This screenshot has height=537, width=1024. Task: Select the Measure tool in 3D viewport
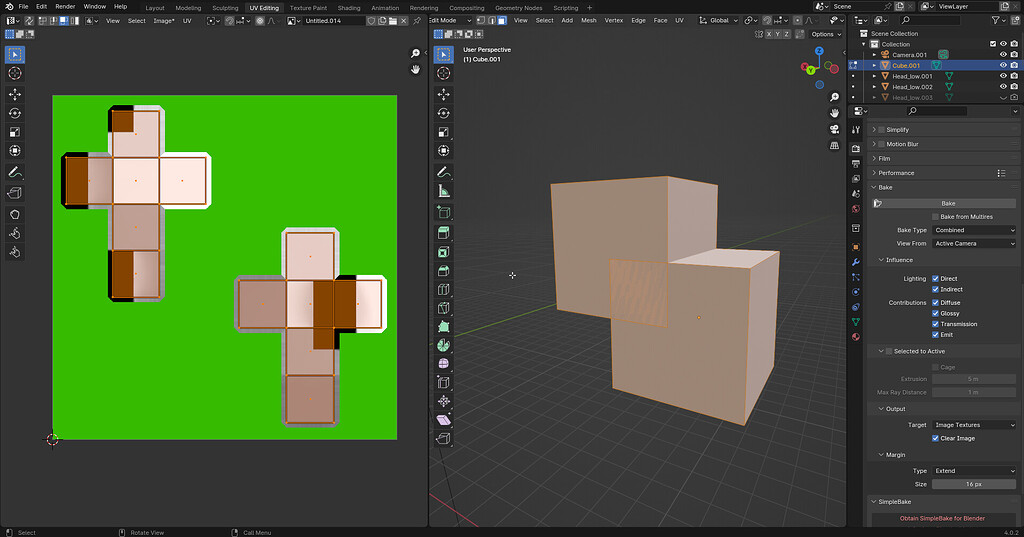click(x=443, y=191)
